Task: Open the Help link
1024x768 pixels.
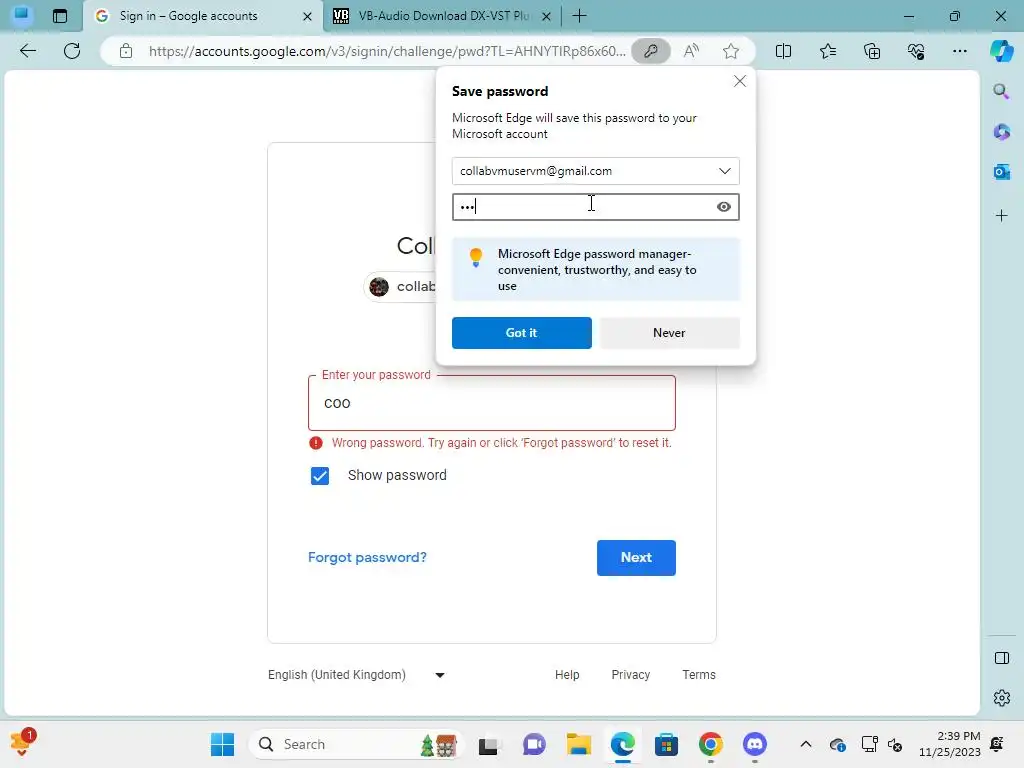Action: coord(567,675)
